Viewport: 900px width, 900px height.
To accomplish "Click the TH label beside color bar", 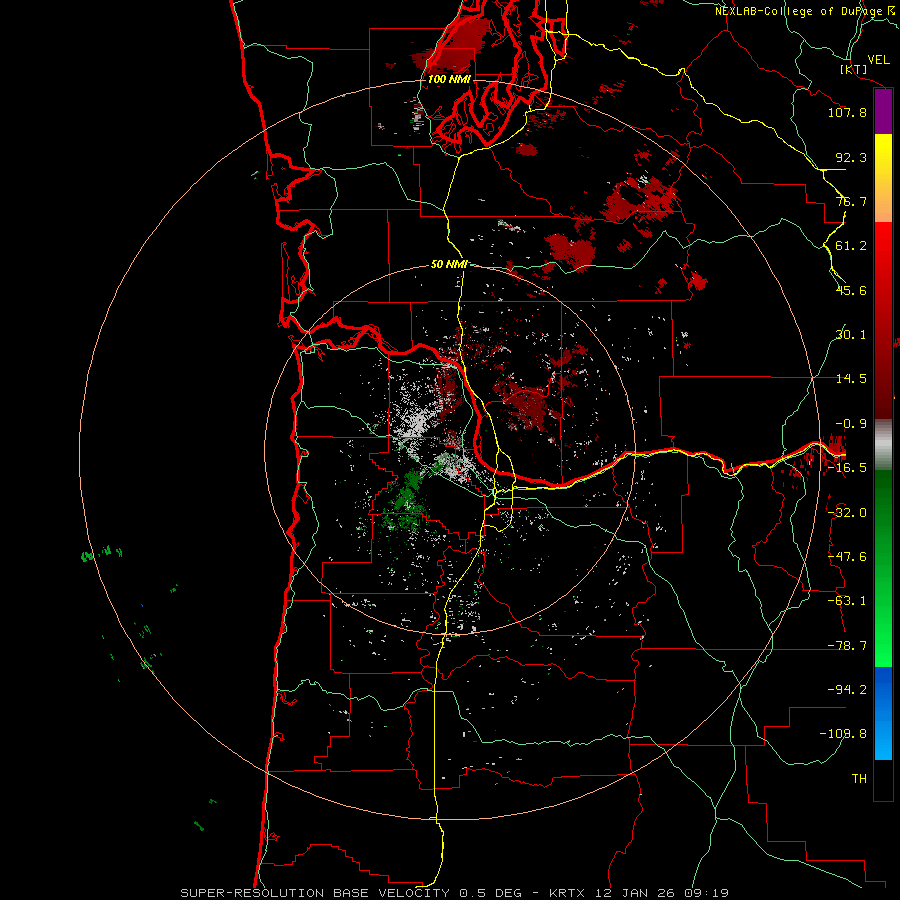I will tap(859, 779).
